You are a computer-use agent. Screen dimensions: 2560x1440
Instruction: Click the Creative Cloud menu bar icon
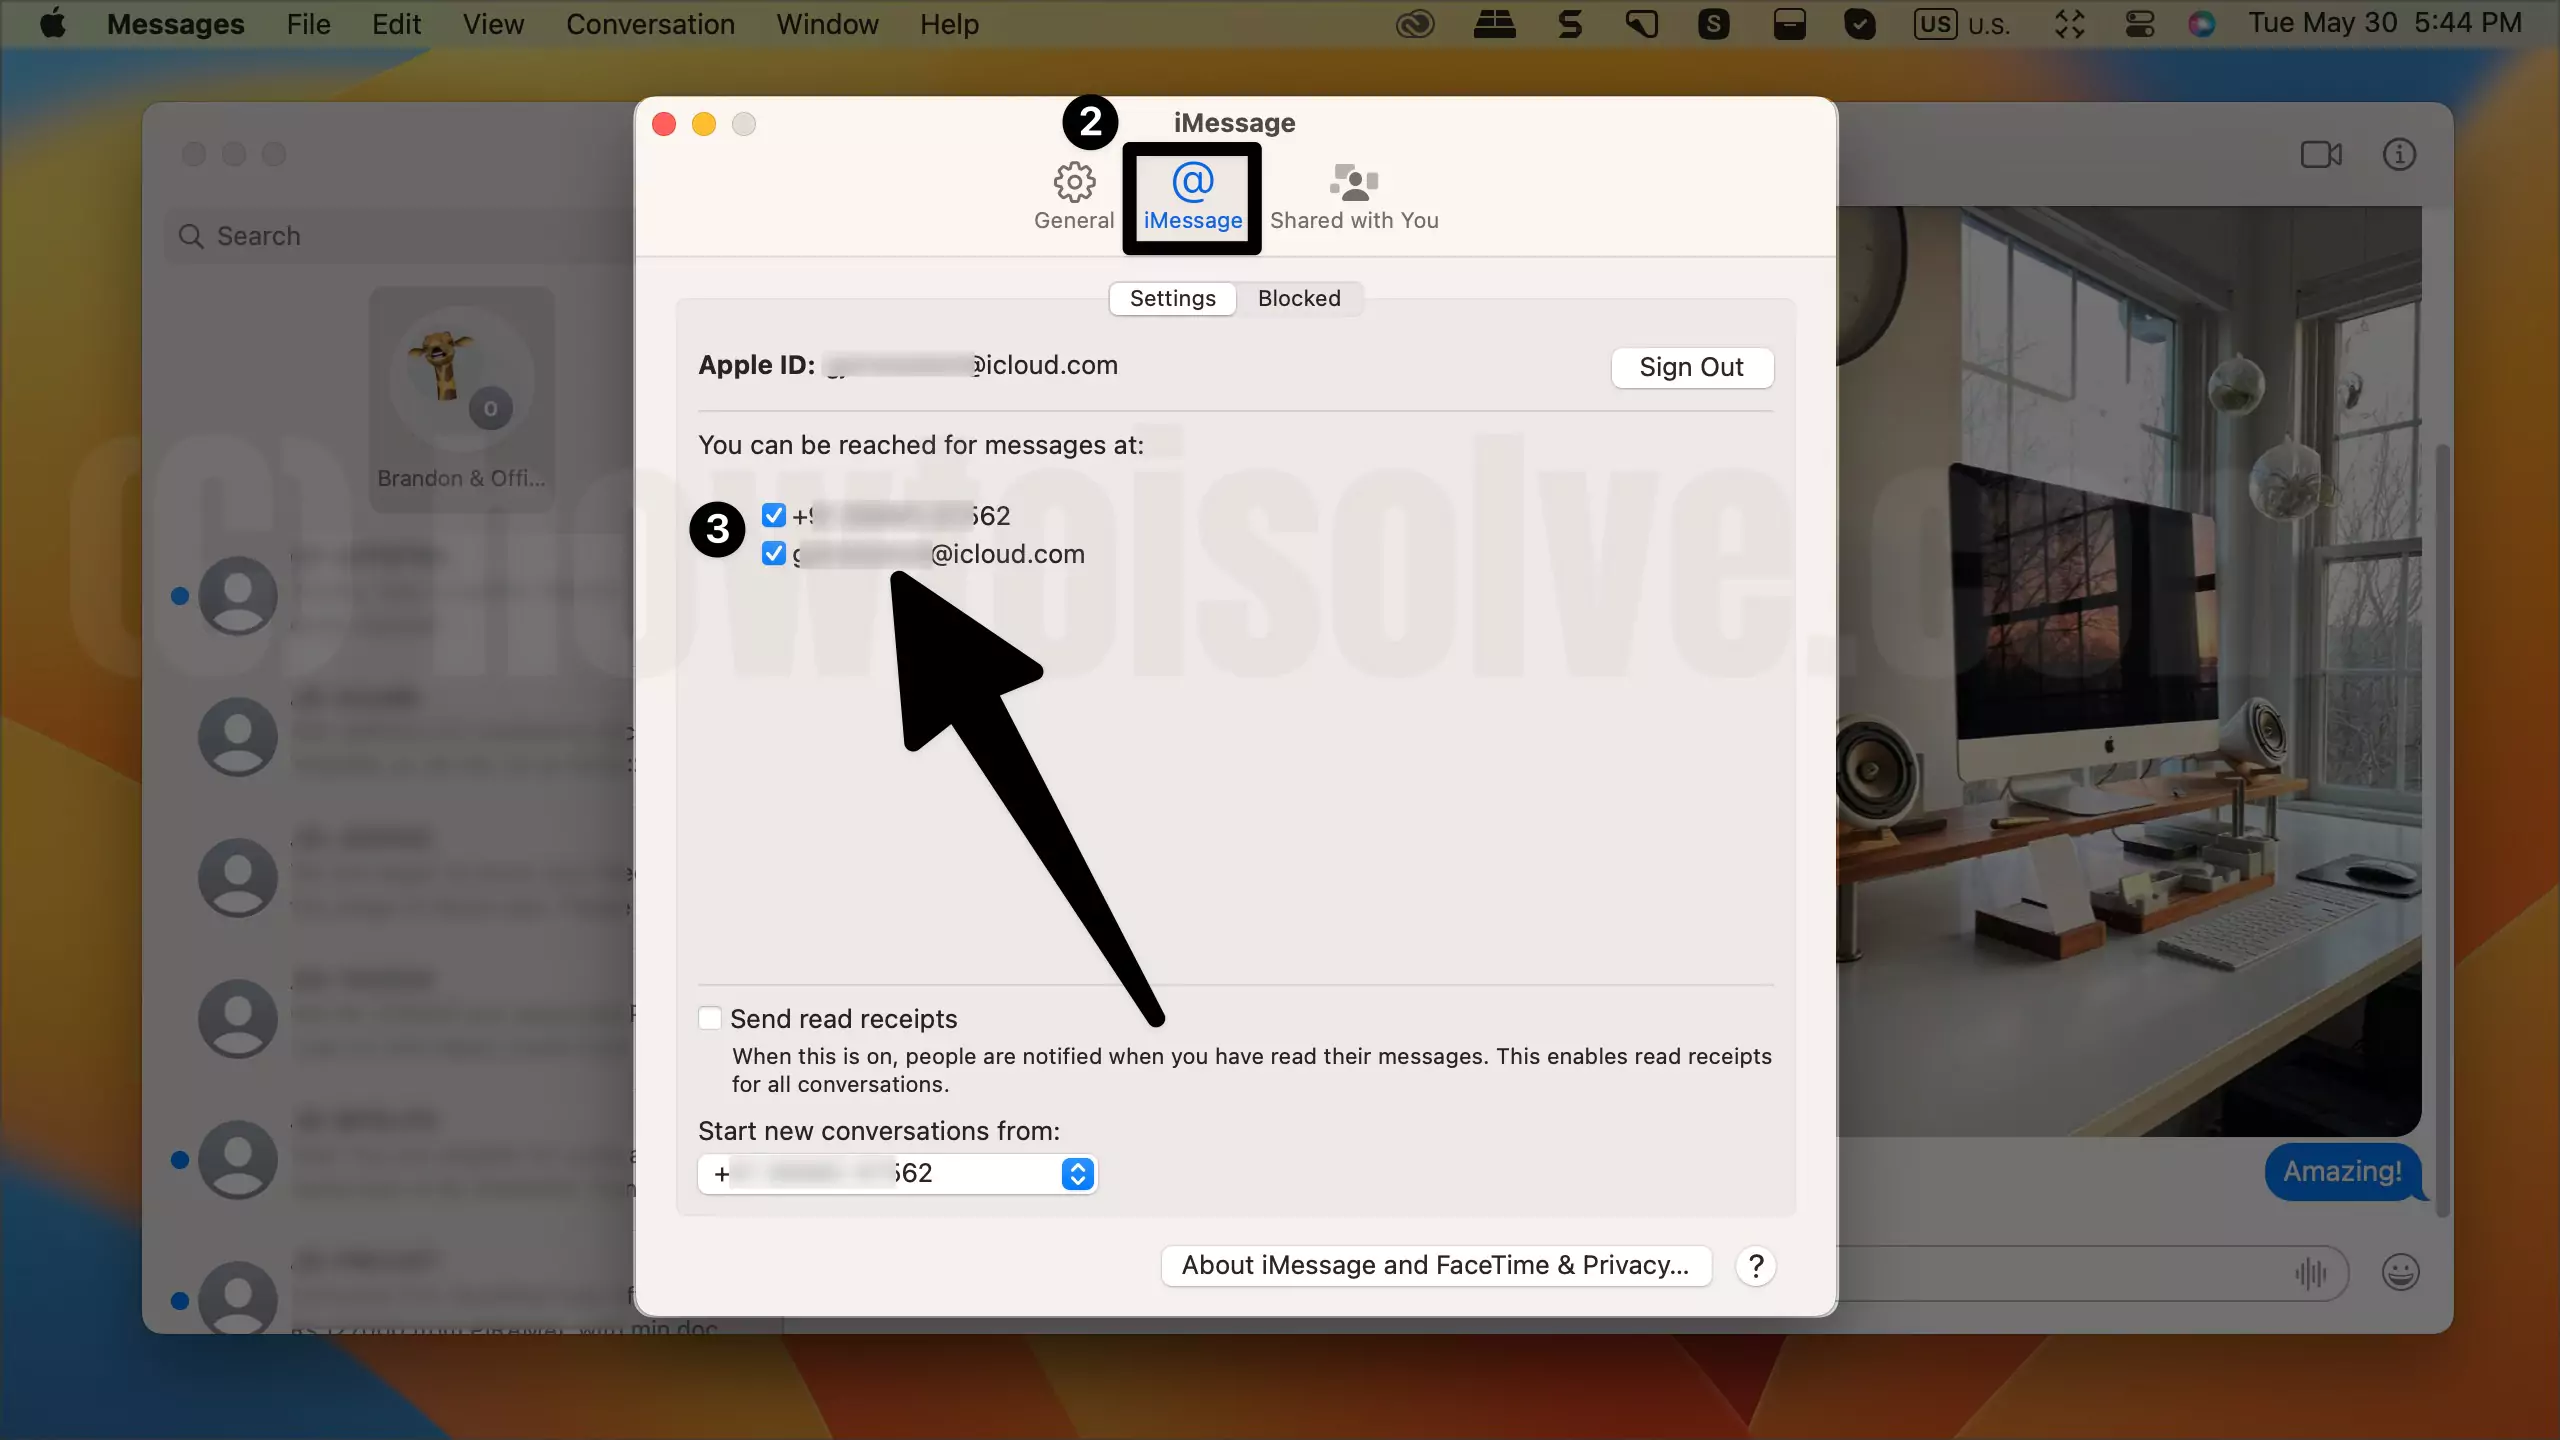[1415, 24]
